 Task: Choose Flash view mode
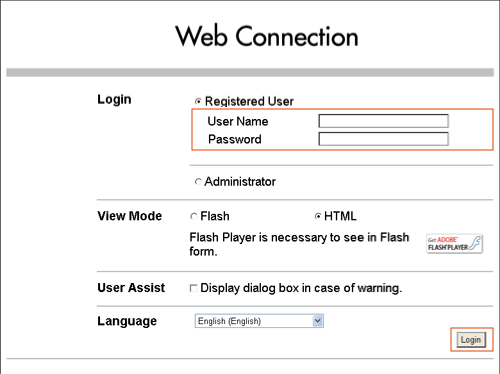(x=194, y=216)
